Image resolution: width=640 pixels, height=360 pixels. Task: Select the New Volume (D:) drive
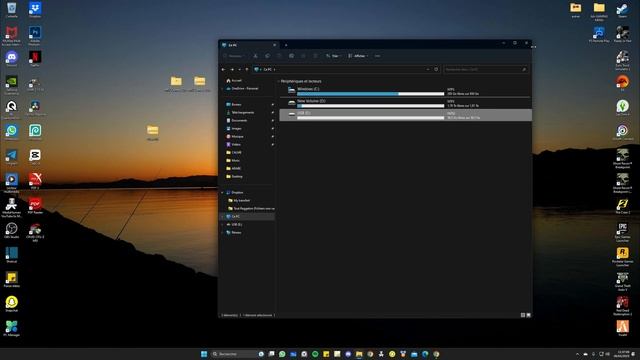(405, 103)
